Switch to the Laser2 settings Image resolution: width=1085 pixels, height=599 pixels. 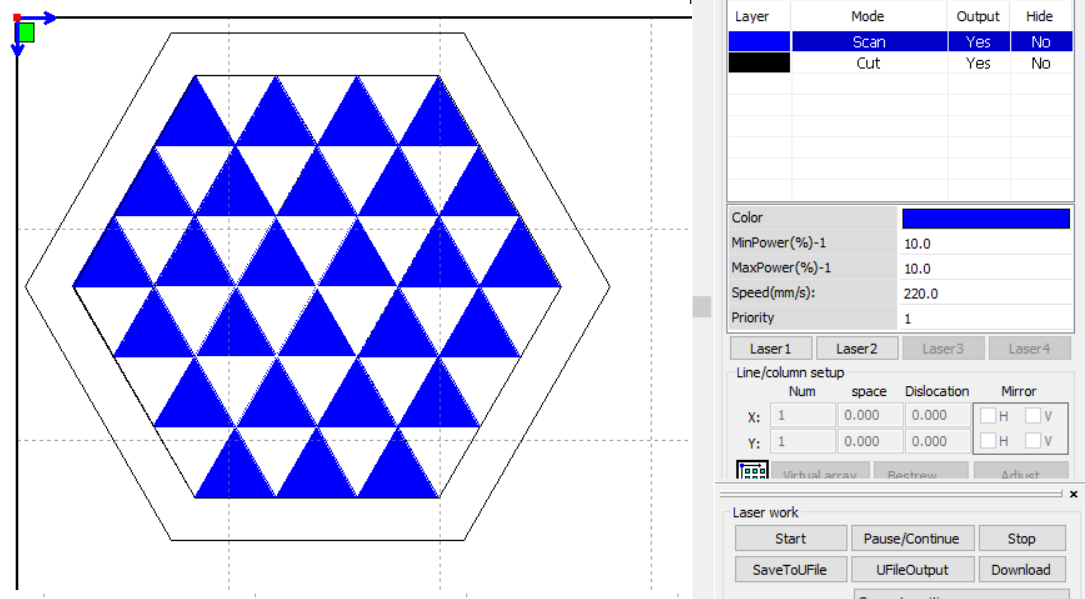[856, 348]
